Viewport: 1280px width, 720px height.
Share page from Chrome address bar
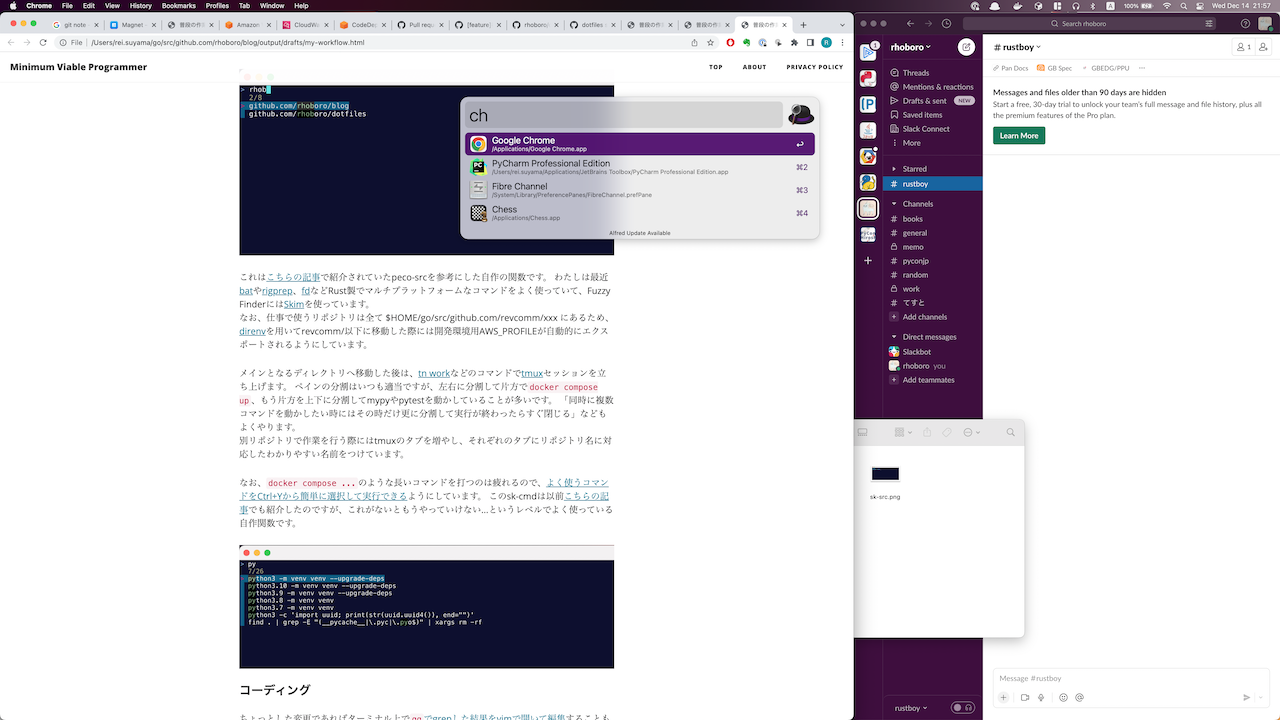(x=695, y=42)
